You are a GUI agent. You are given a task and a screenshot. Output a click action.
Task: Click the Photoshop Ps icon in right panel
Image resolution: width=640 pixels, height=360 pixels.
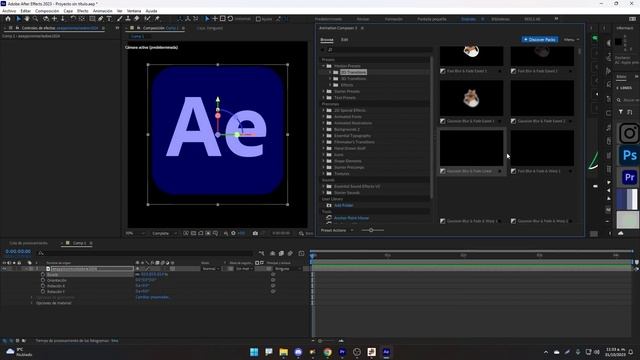pos(629,155)
